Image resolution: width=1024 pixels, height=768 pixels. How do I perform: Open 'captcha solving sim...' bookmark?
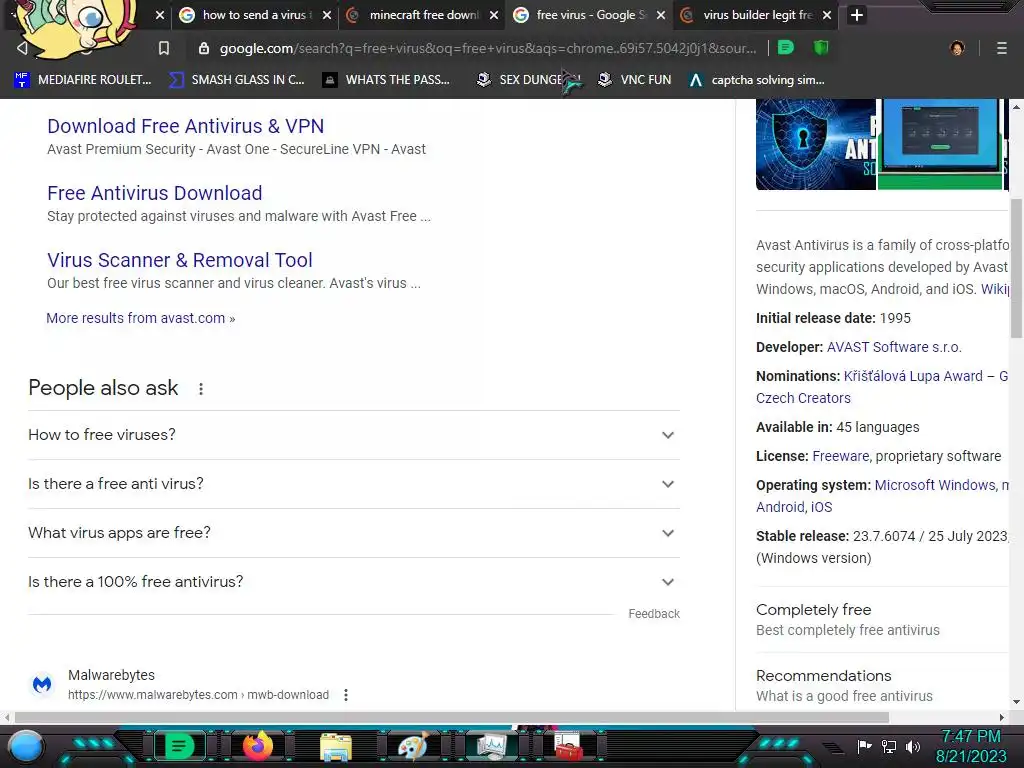point(757,80)
